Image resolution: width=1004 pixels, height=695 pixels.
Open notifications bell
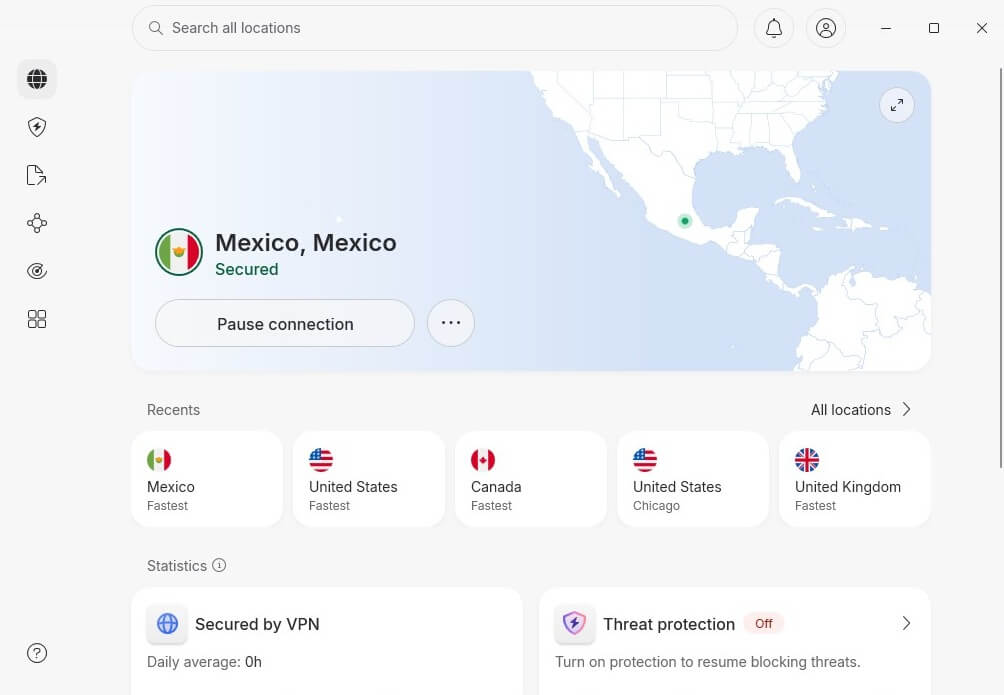click(773, 28)
